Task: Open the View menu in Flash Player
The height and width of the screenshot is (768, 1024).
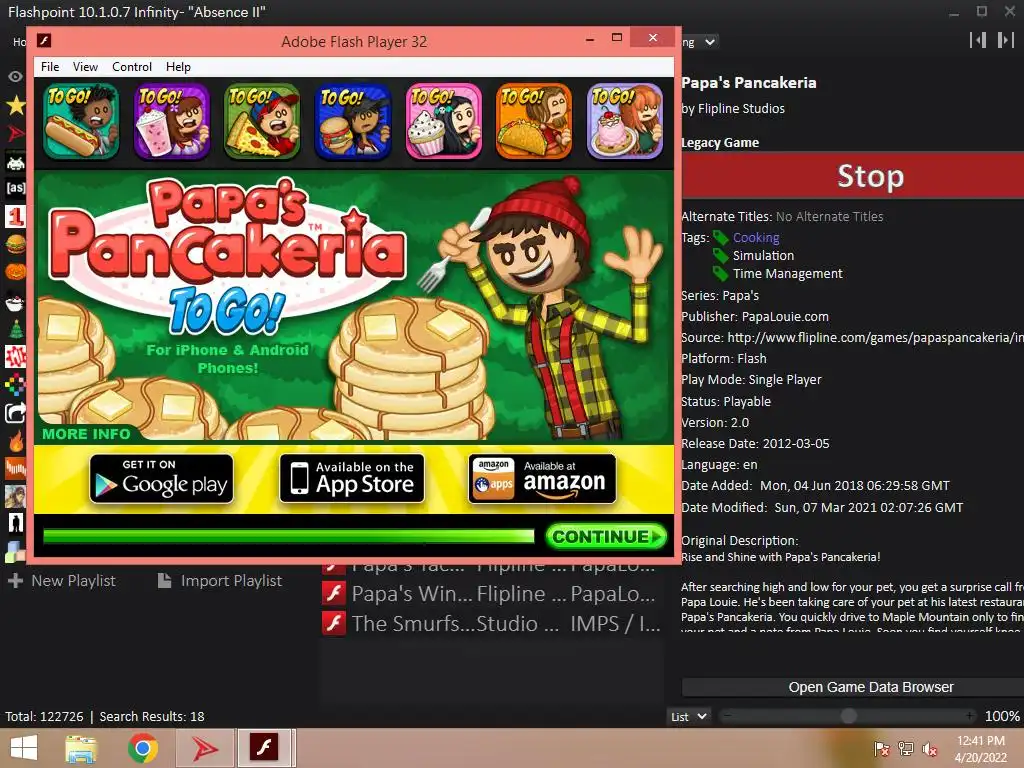Action: (x=85, y=67)
